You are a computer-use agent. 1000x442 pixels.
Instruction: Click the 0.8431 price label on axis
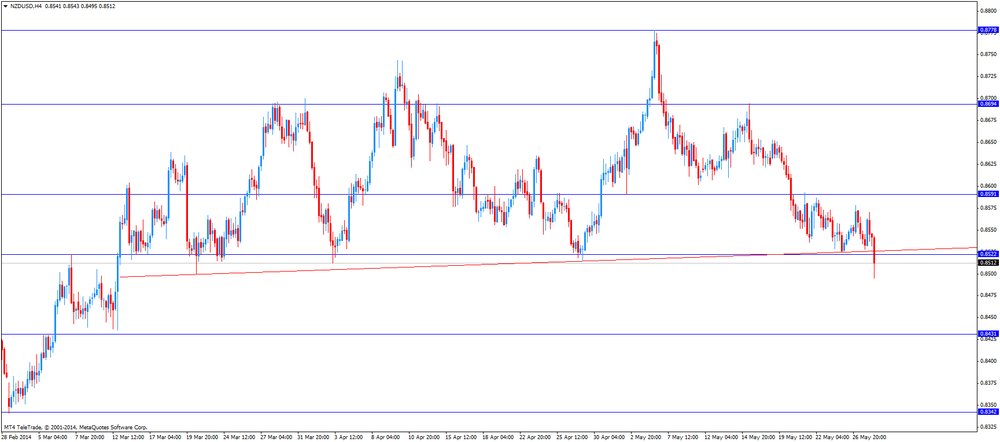pyautogui.click(x=988, y=334)
